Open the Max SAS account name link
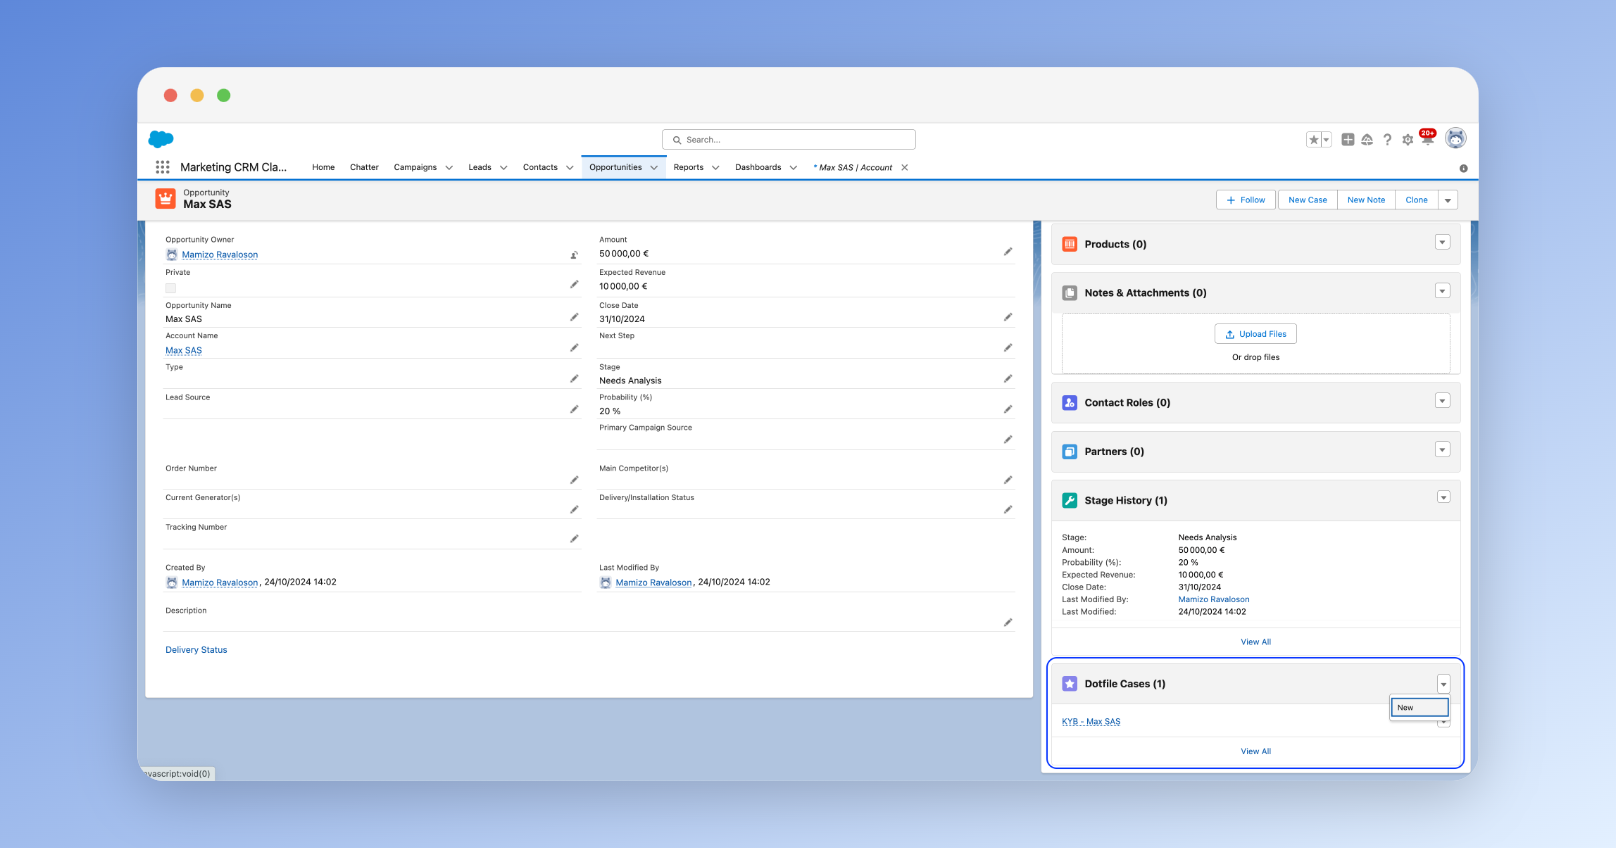This screenshot has width=1616, height=848. [184, 351]
